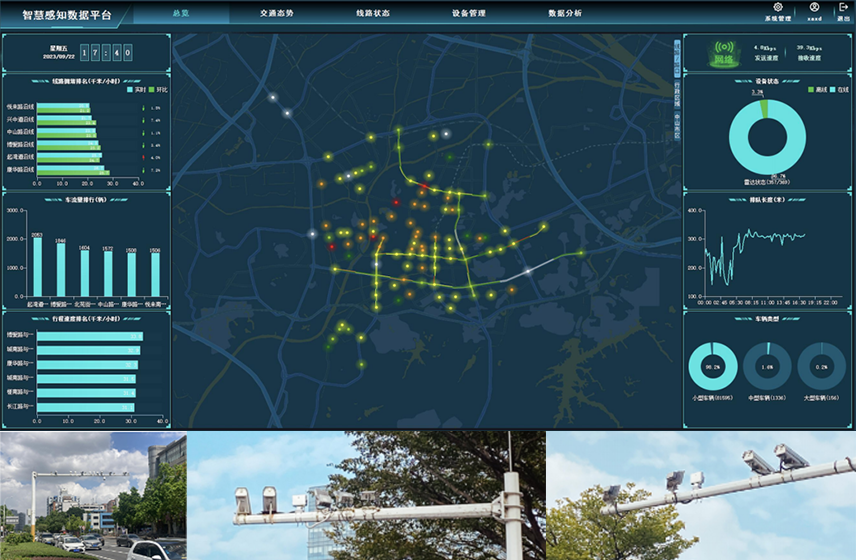
Task: Toggle the 在线 device legend item
Action: (x=836, y=89)
